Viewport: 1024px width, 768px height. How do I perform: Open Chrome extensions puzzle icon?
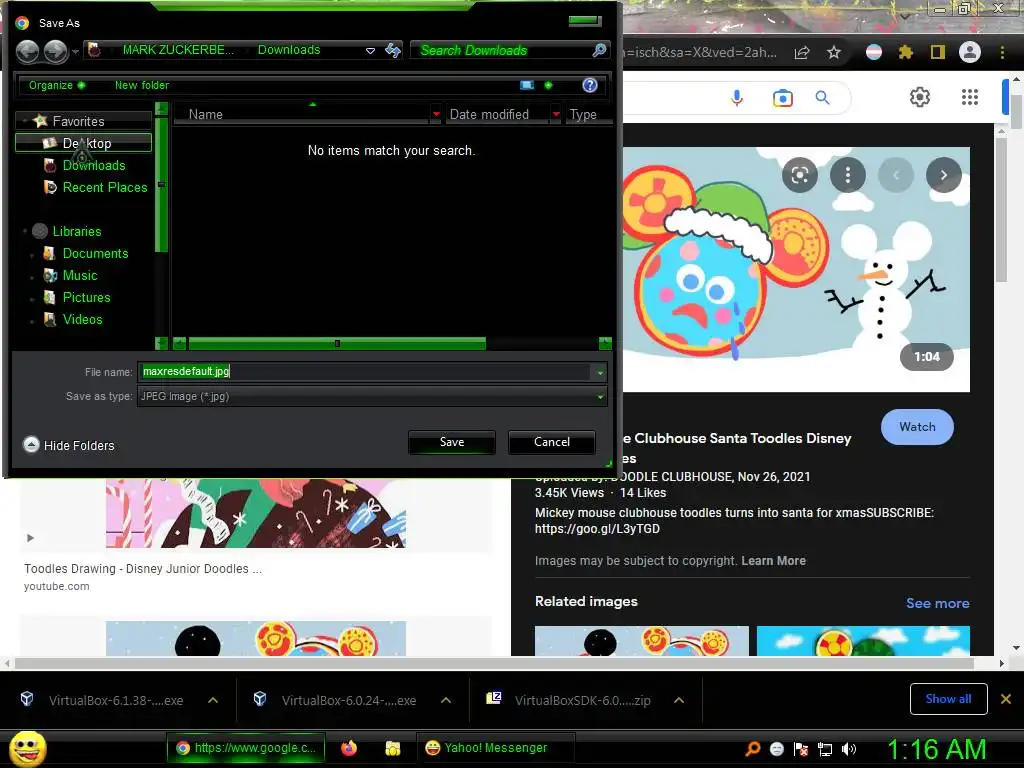(x=905, y=52)
